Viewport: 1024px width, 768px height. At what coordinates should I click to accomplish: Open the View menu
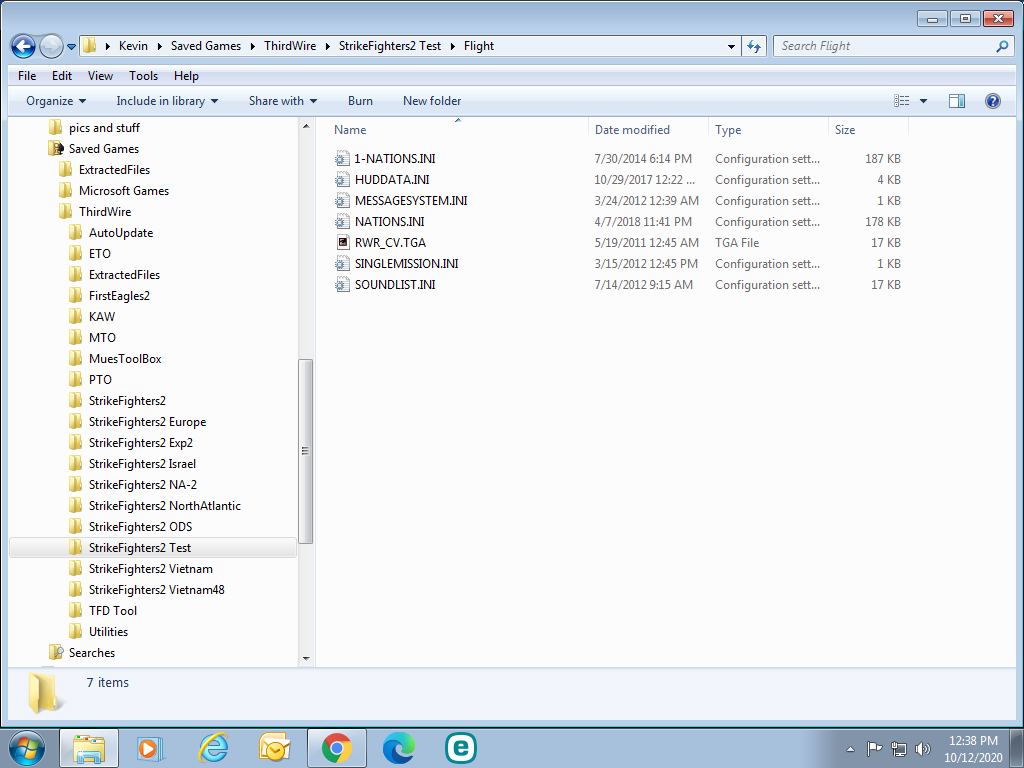100,76
